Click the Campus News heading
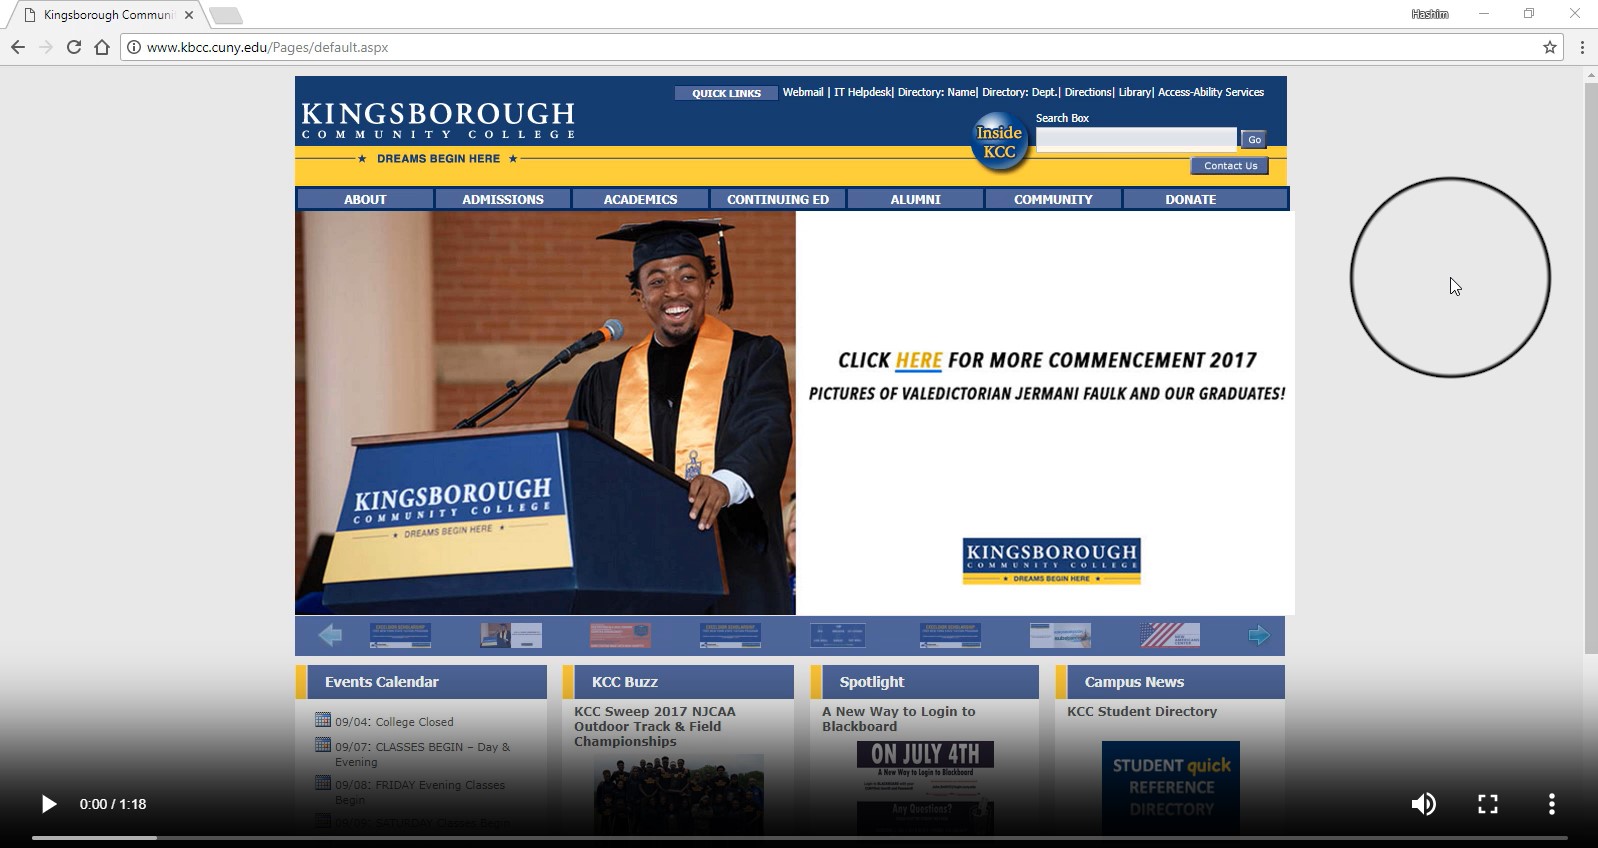 pyautogui.click(x=1134, y=682)
